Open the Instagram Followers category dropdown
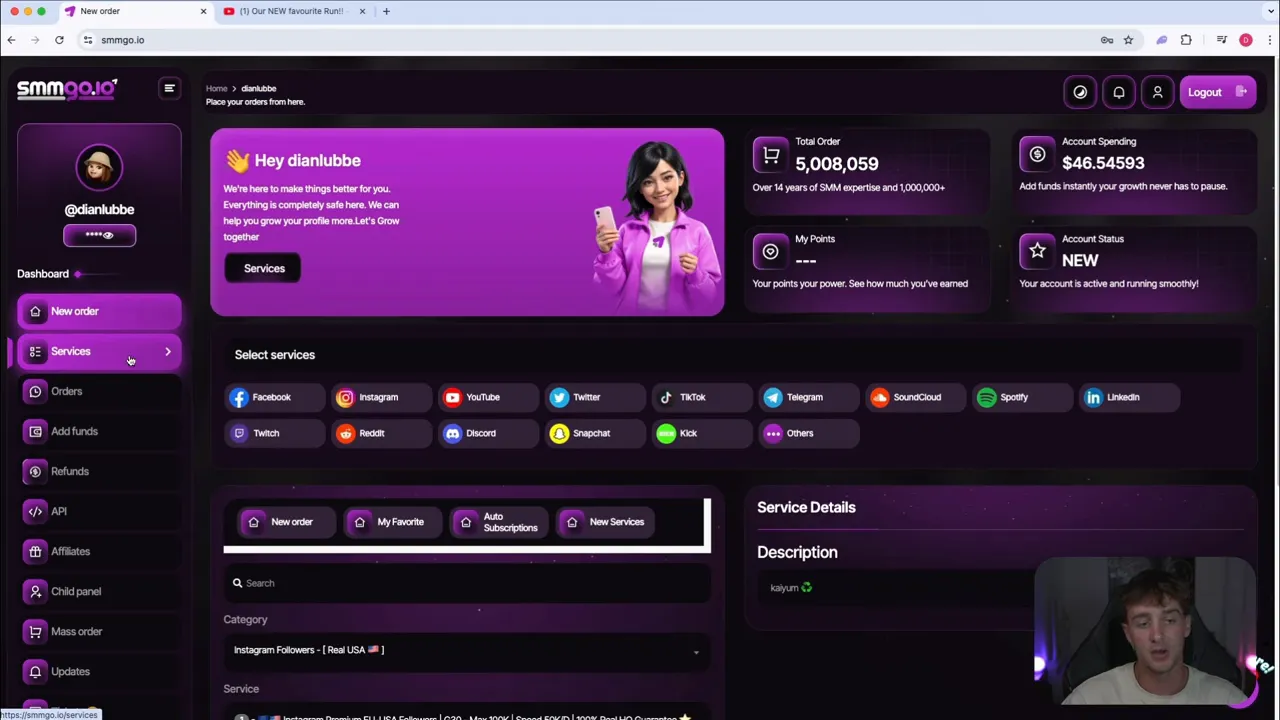1280x720 pixels. pyautogui.click(x=466, y=649)
